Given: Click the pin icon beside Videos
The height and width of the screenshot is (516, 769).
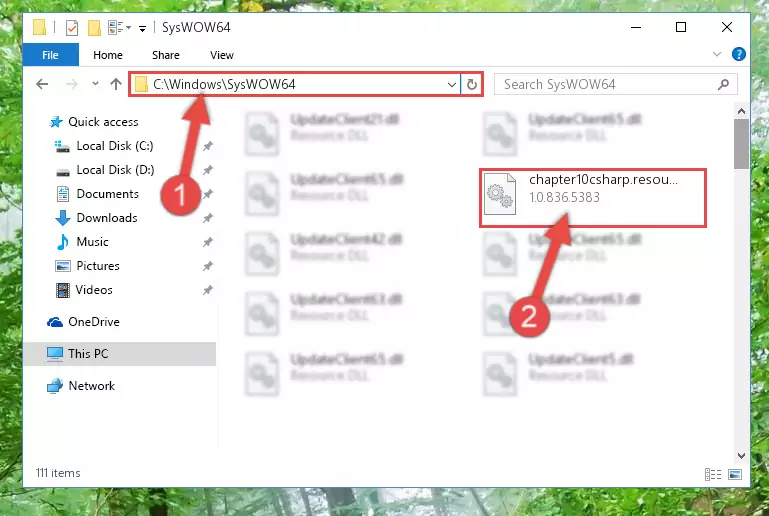Looking at the screenshot, I should click(208, 290).
